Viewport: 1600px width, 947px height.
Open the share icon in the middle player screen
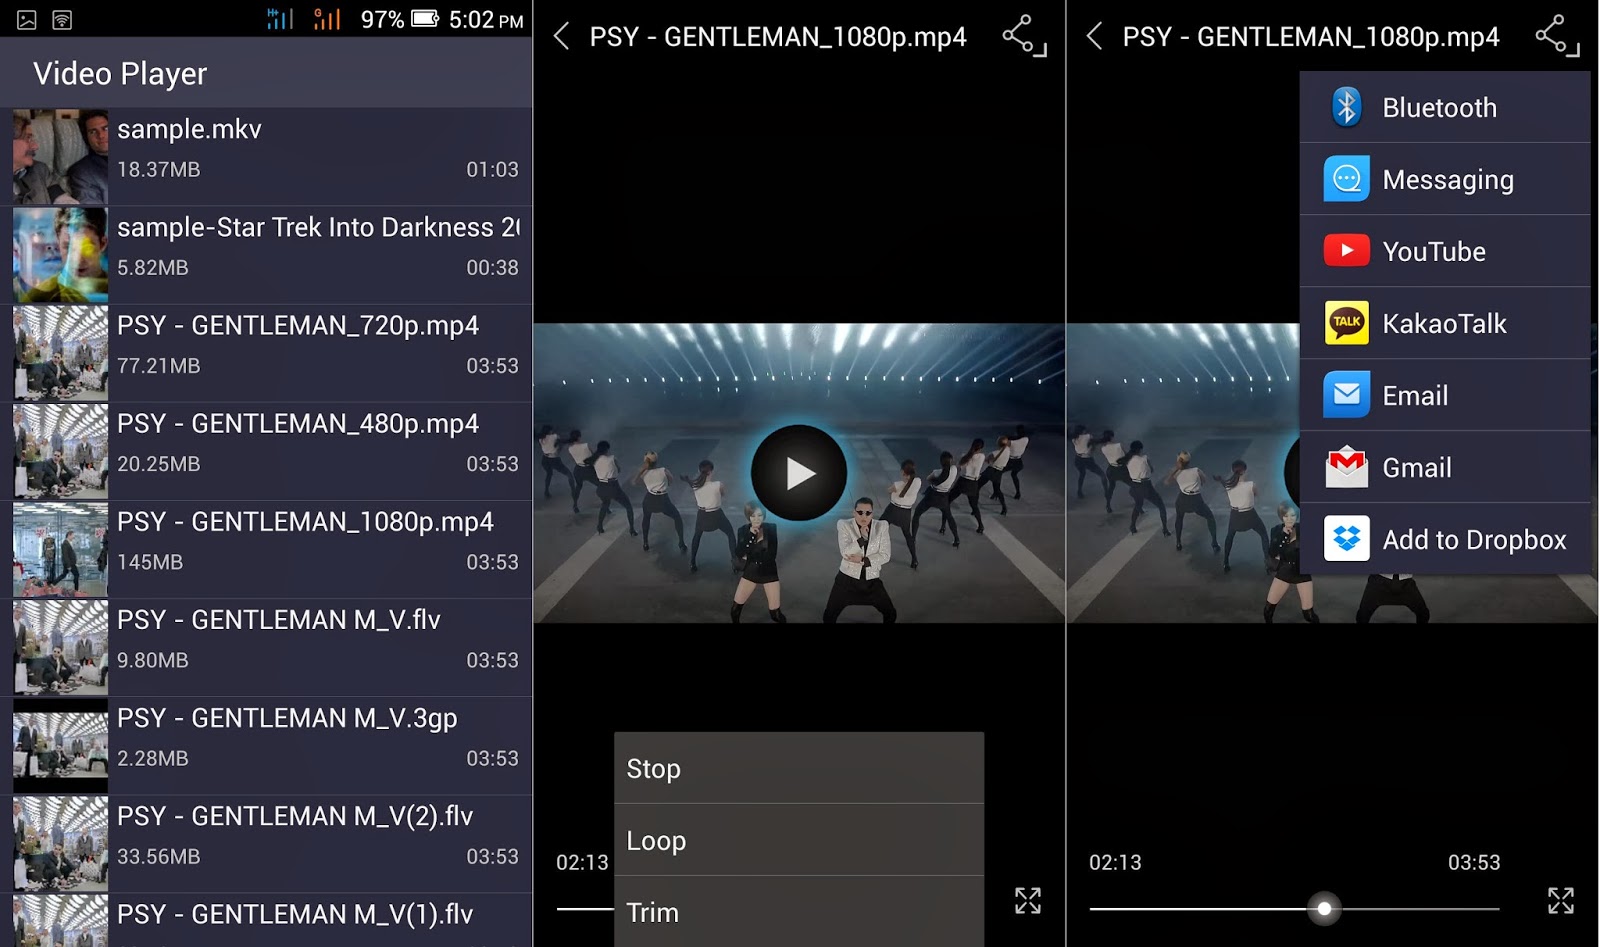pyautogui.click(x=1024, y=35)
